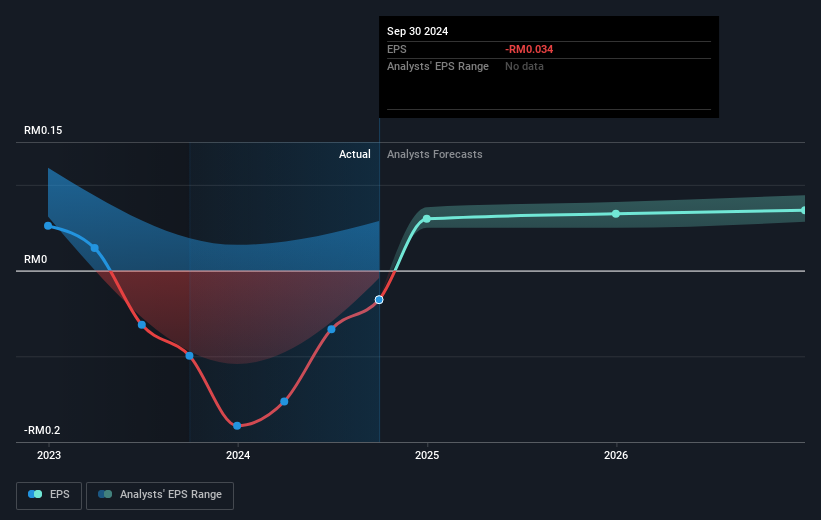821x520 pixels.
Task: Select the forecast data point at 2026
Action: tap(616, 214)
